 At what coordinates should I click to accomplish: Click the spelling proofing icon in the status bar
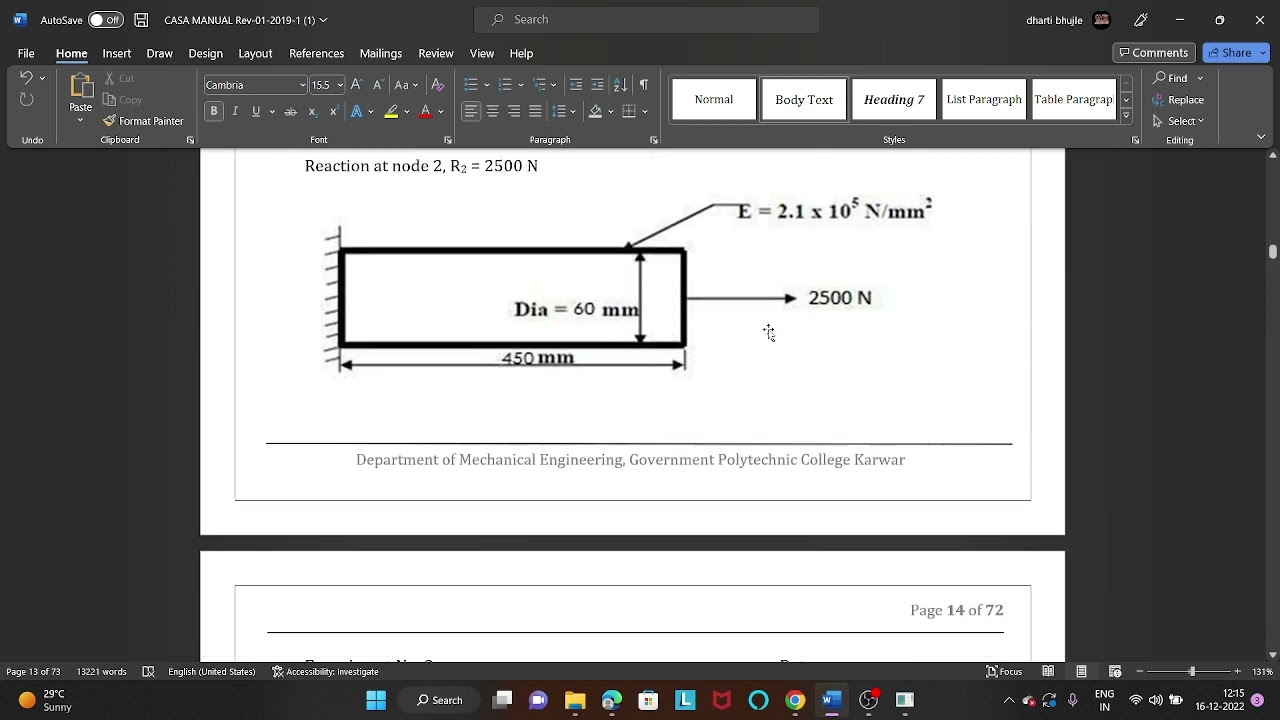tap(148, 672)
